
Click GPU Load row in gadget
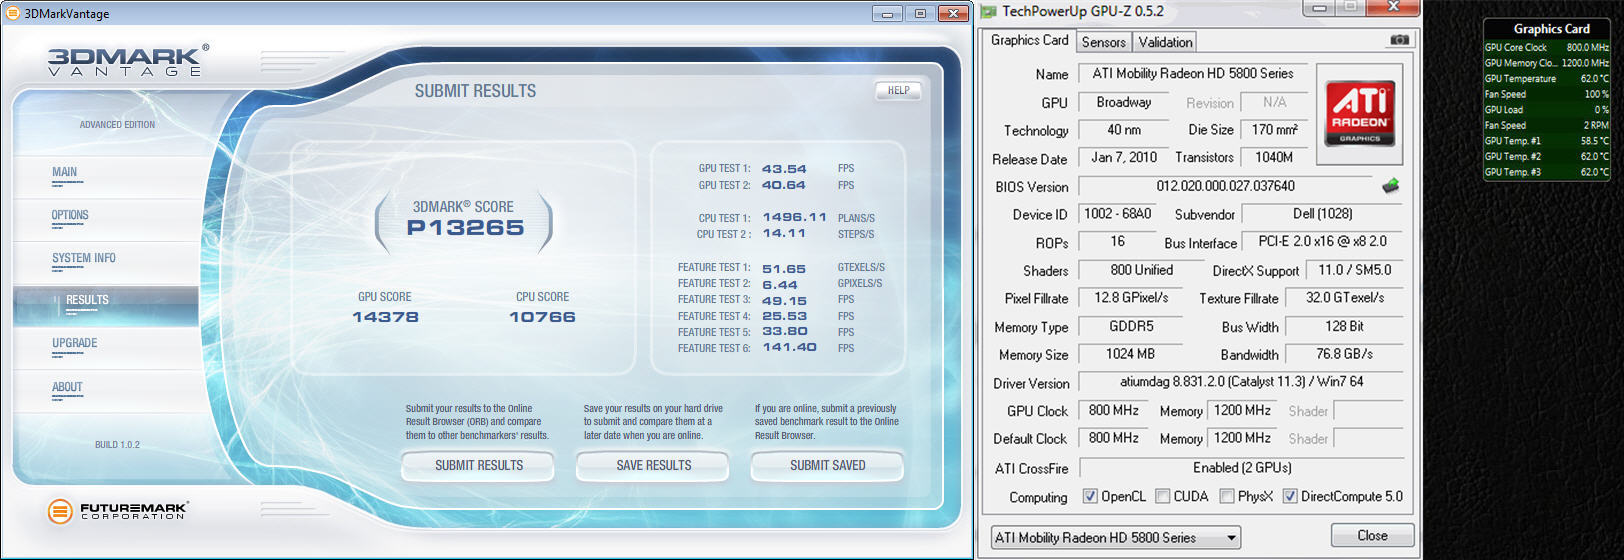tap(1546, 110)
